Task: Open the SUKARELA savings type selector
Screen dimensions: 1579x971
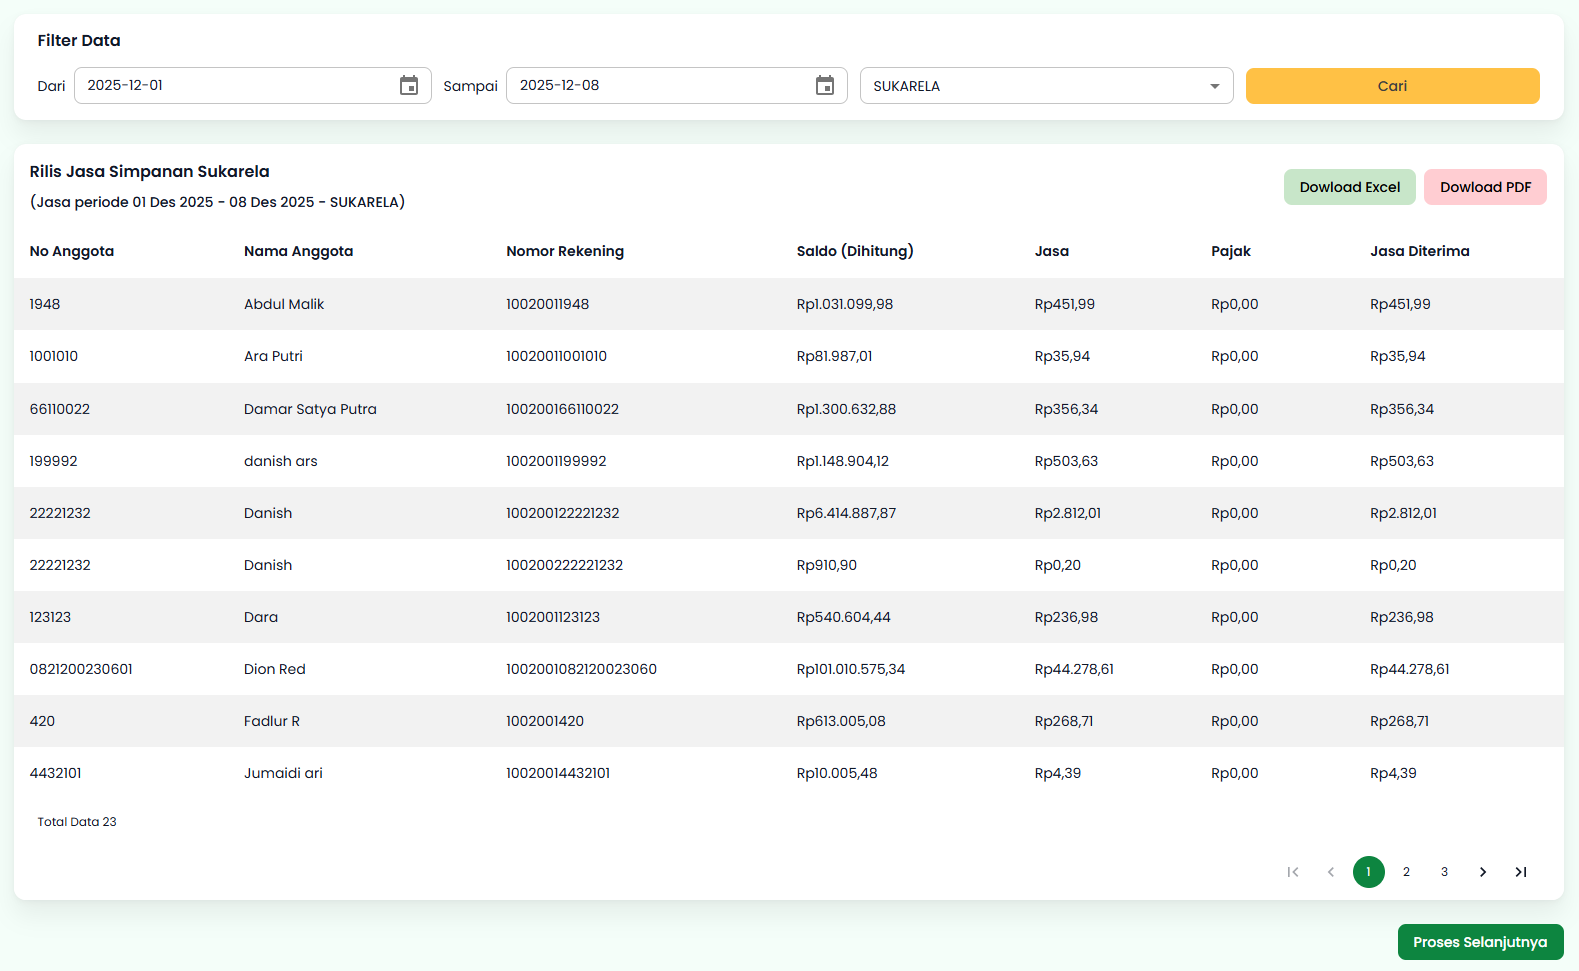Action: click(1030, 86)
